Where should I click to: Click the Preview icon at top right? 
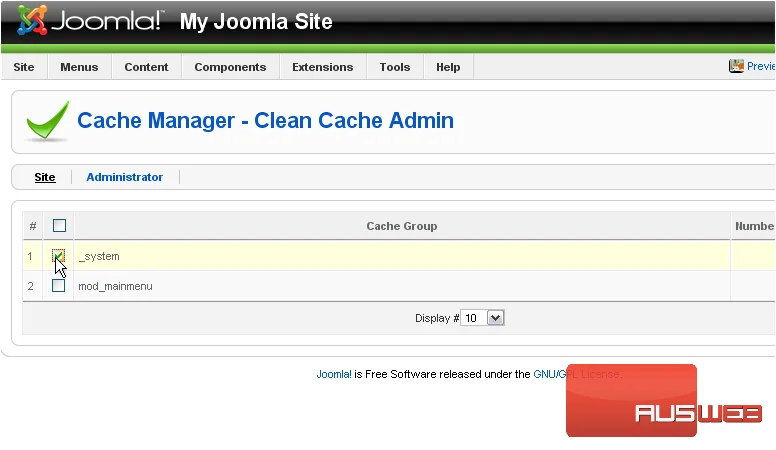click(x=736, y=66)
